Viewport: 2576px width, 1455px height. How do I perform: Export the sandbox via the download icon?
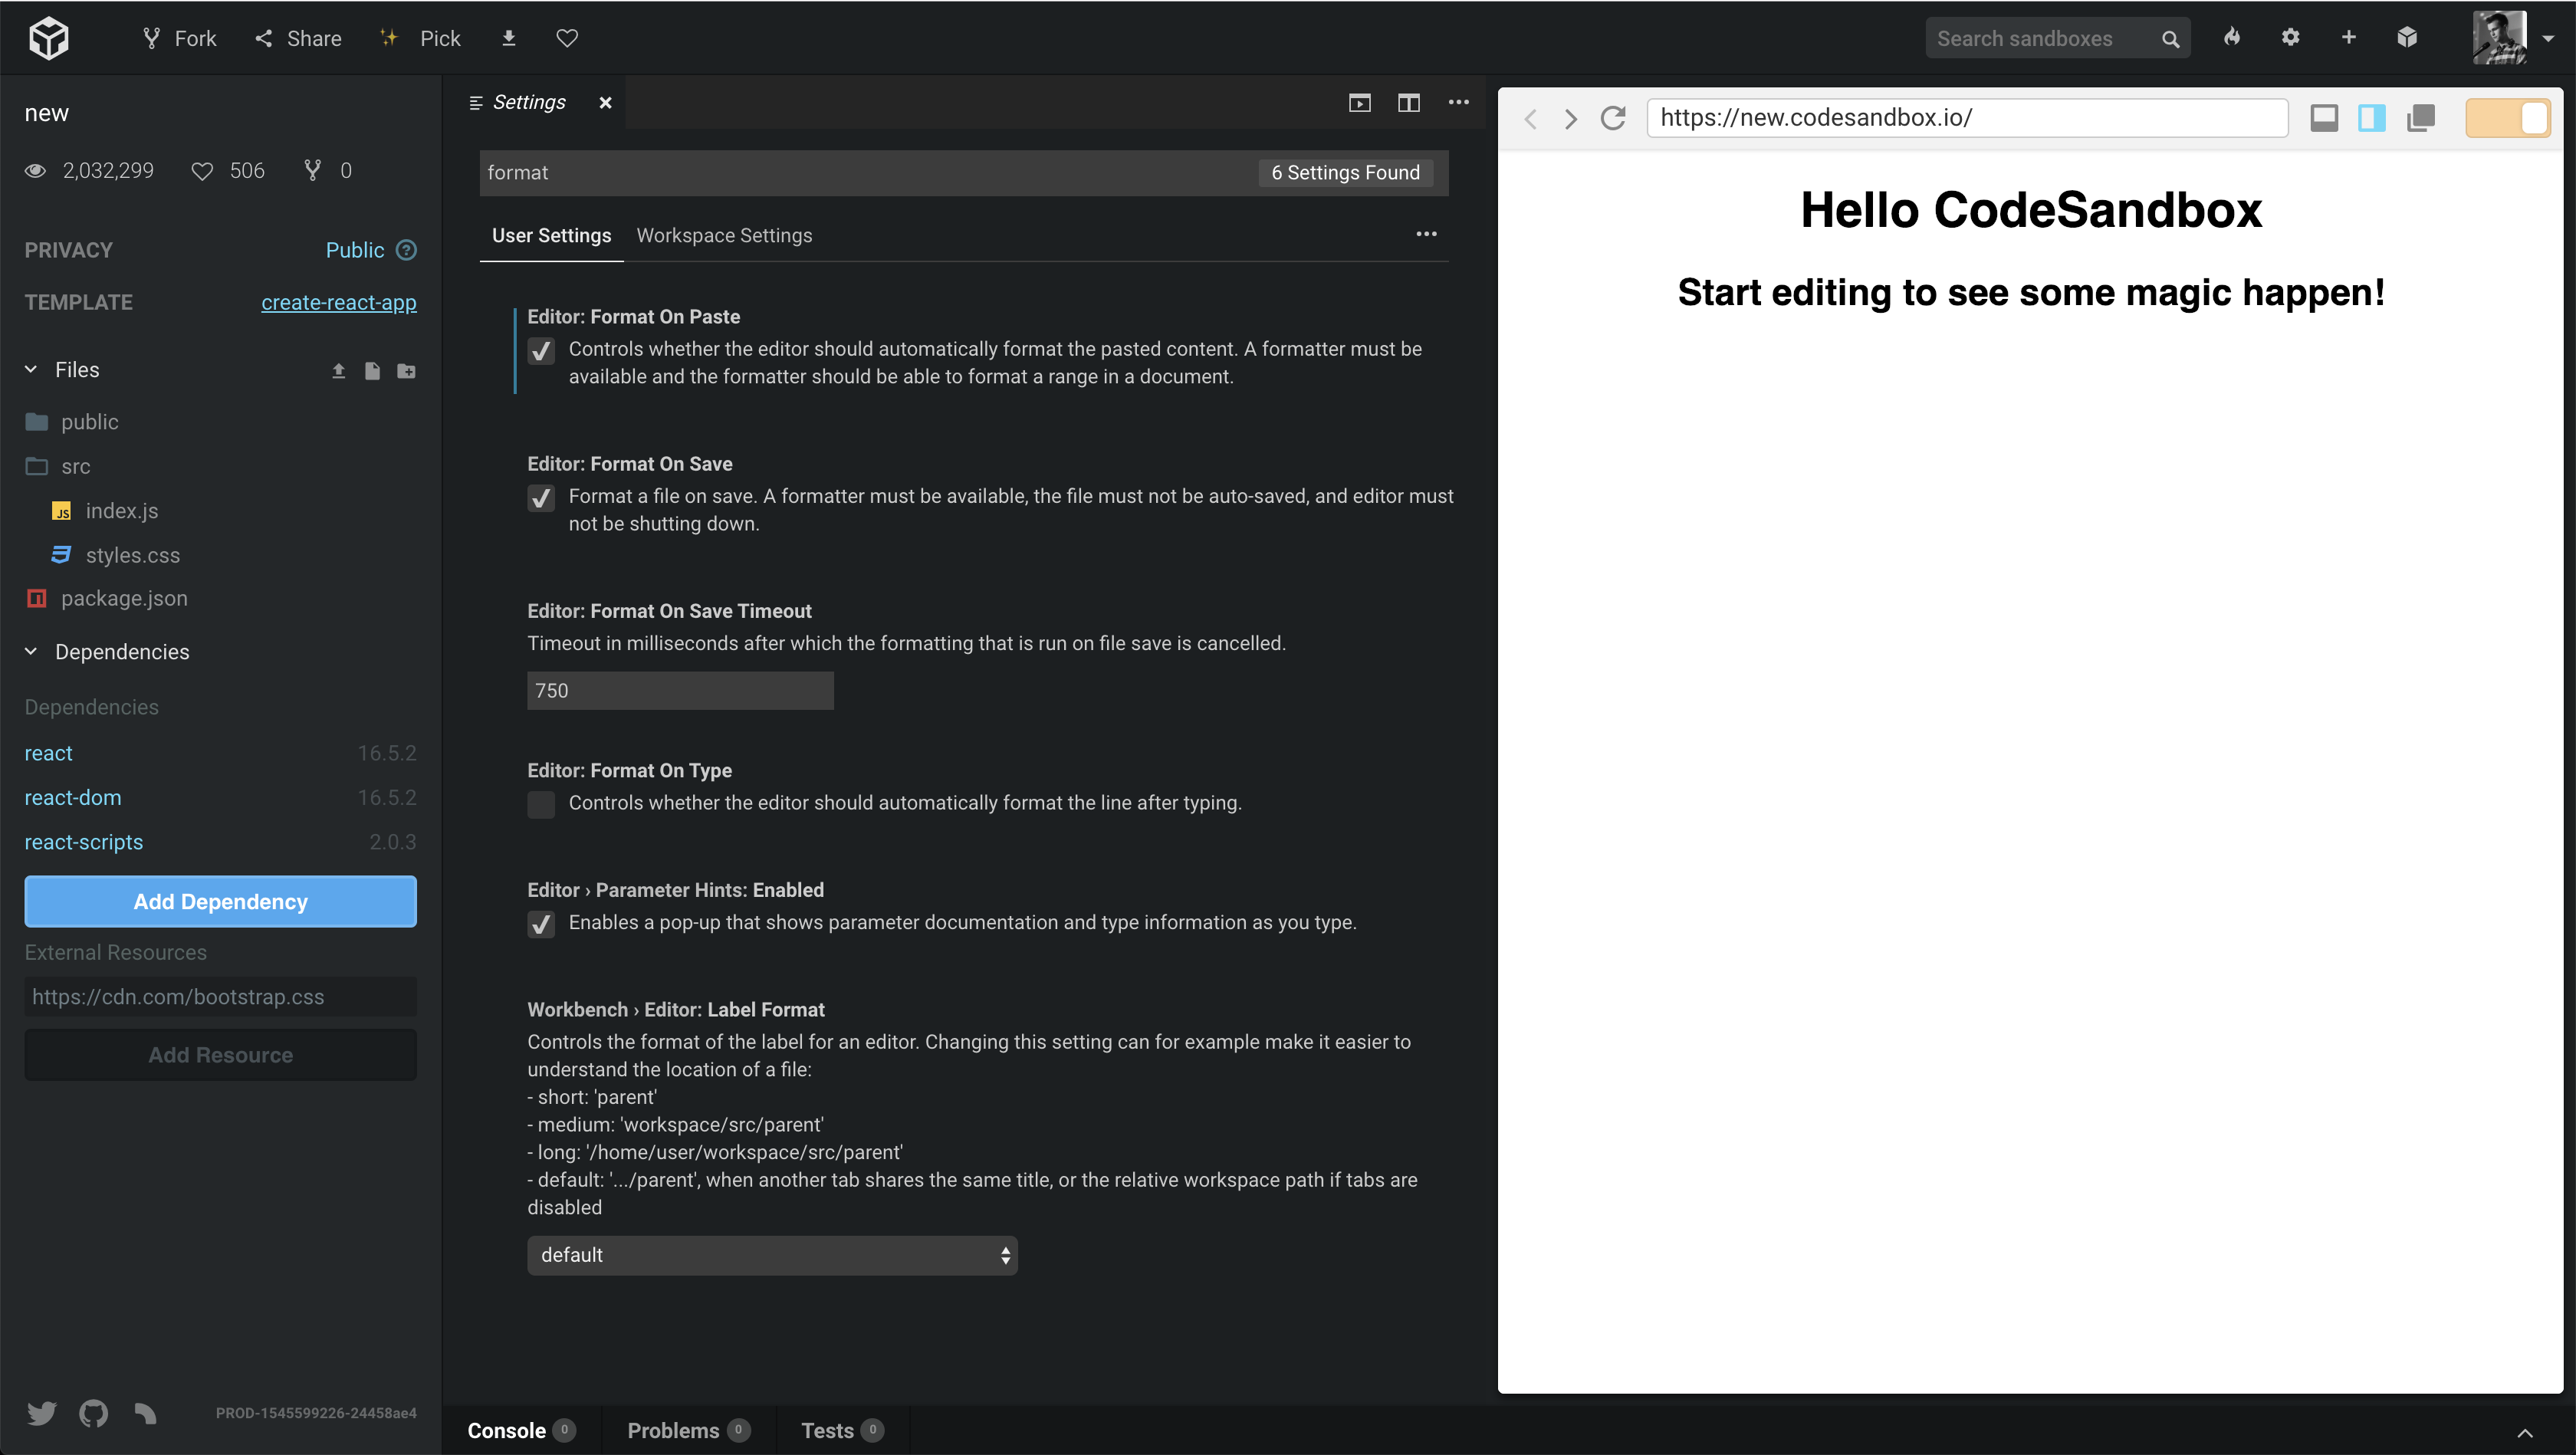coord(509,37)
